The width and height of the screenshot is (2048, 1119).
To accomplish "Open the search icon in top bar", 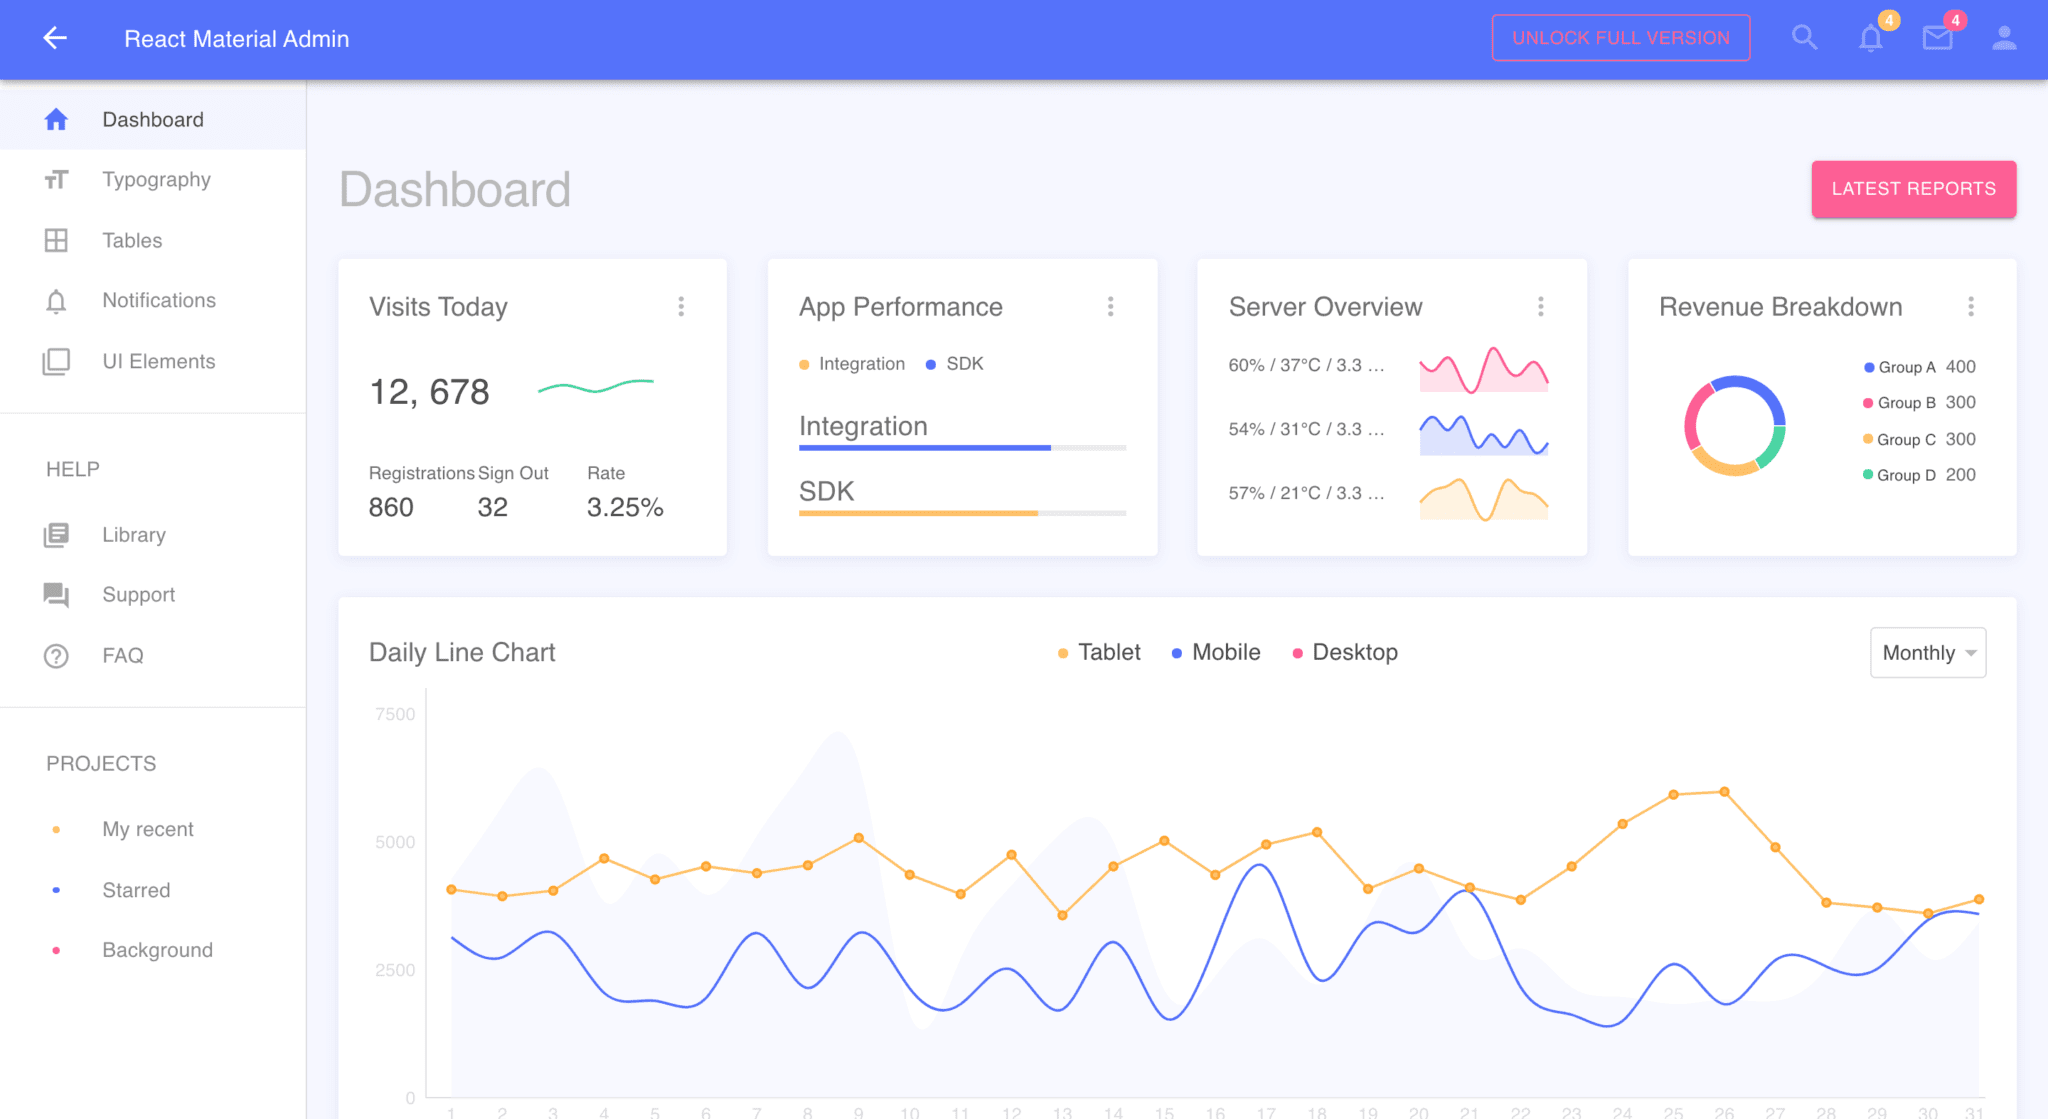I will pos(1804,38).
